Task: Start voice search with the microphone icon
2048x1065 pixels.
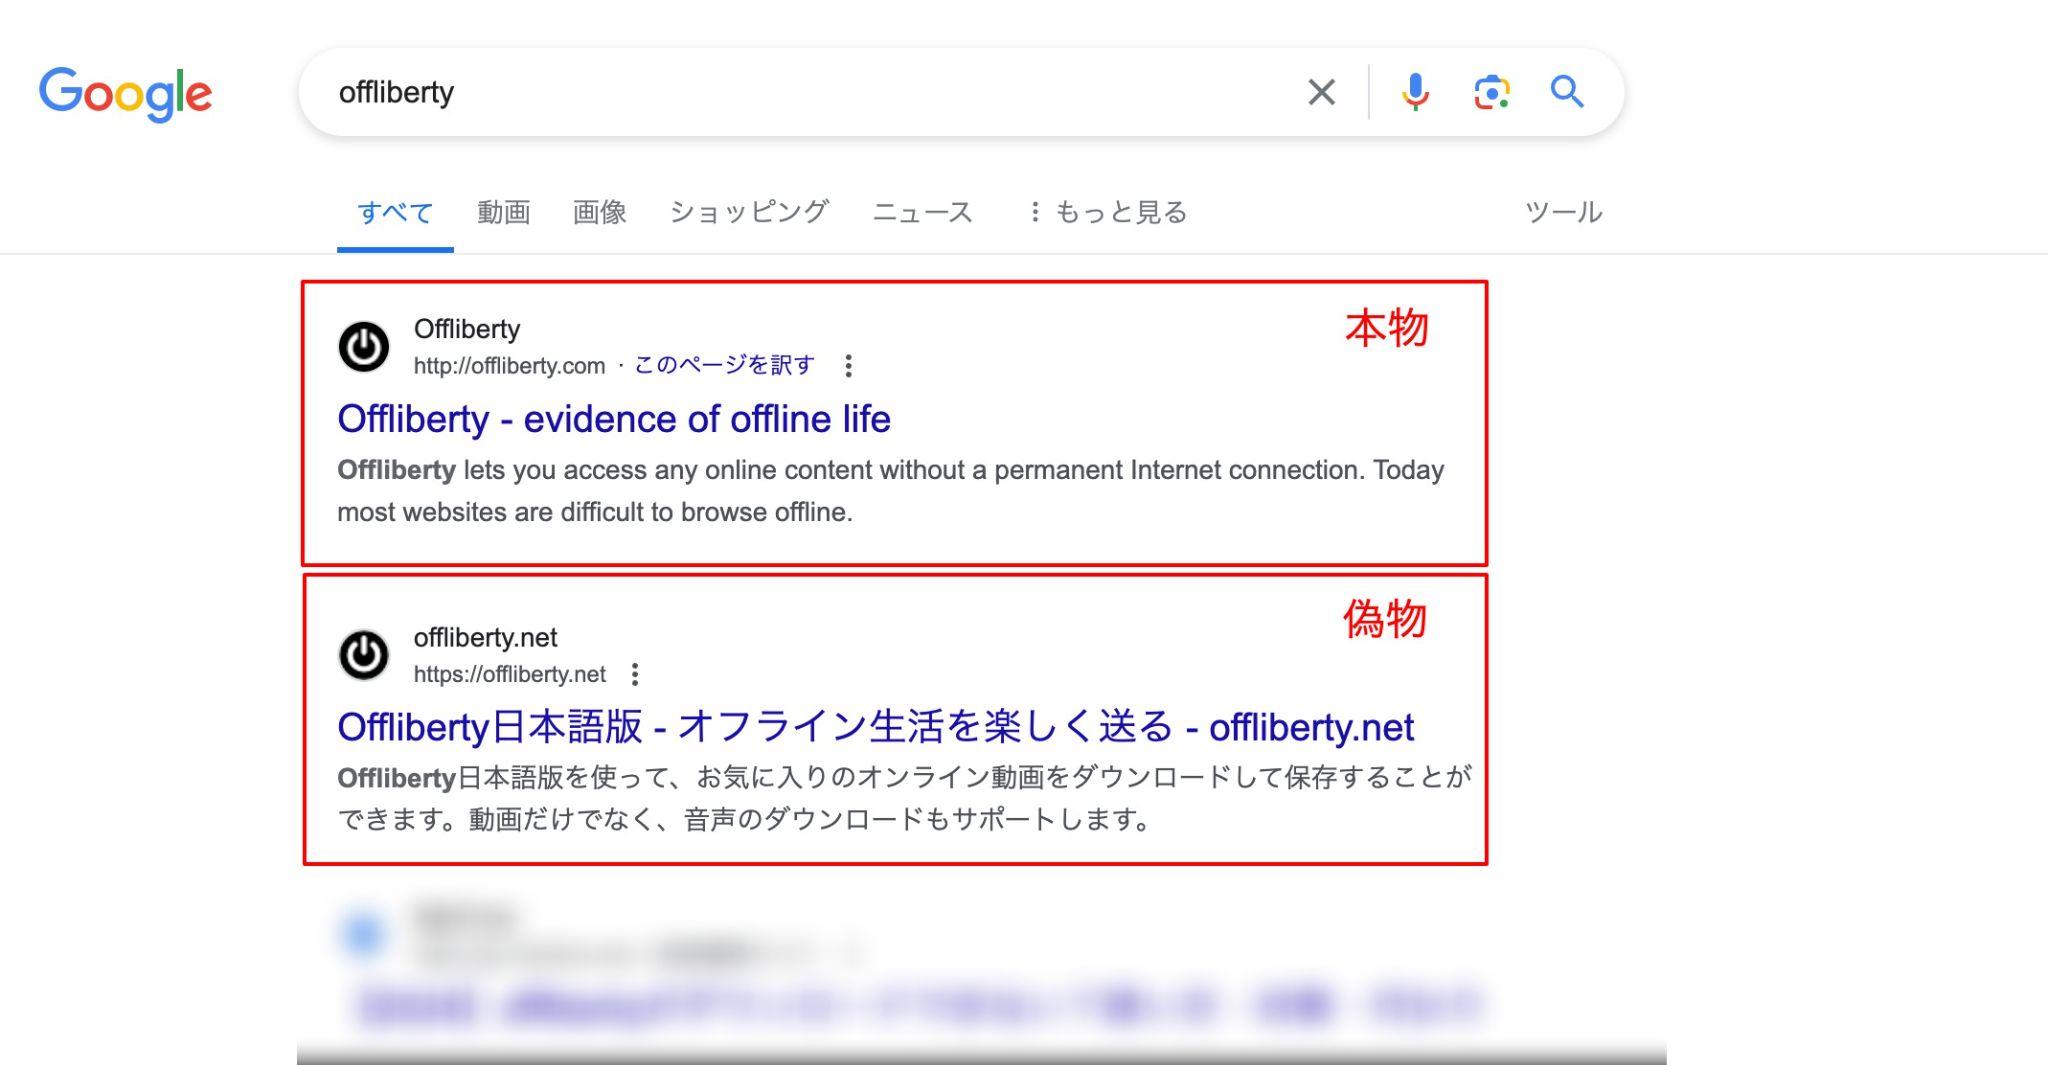Action: (x=1414, y=92)
